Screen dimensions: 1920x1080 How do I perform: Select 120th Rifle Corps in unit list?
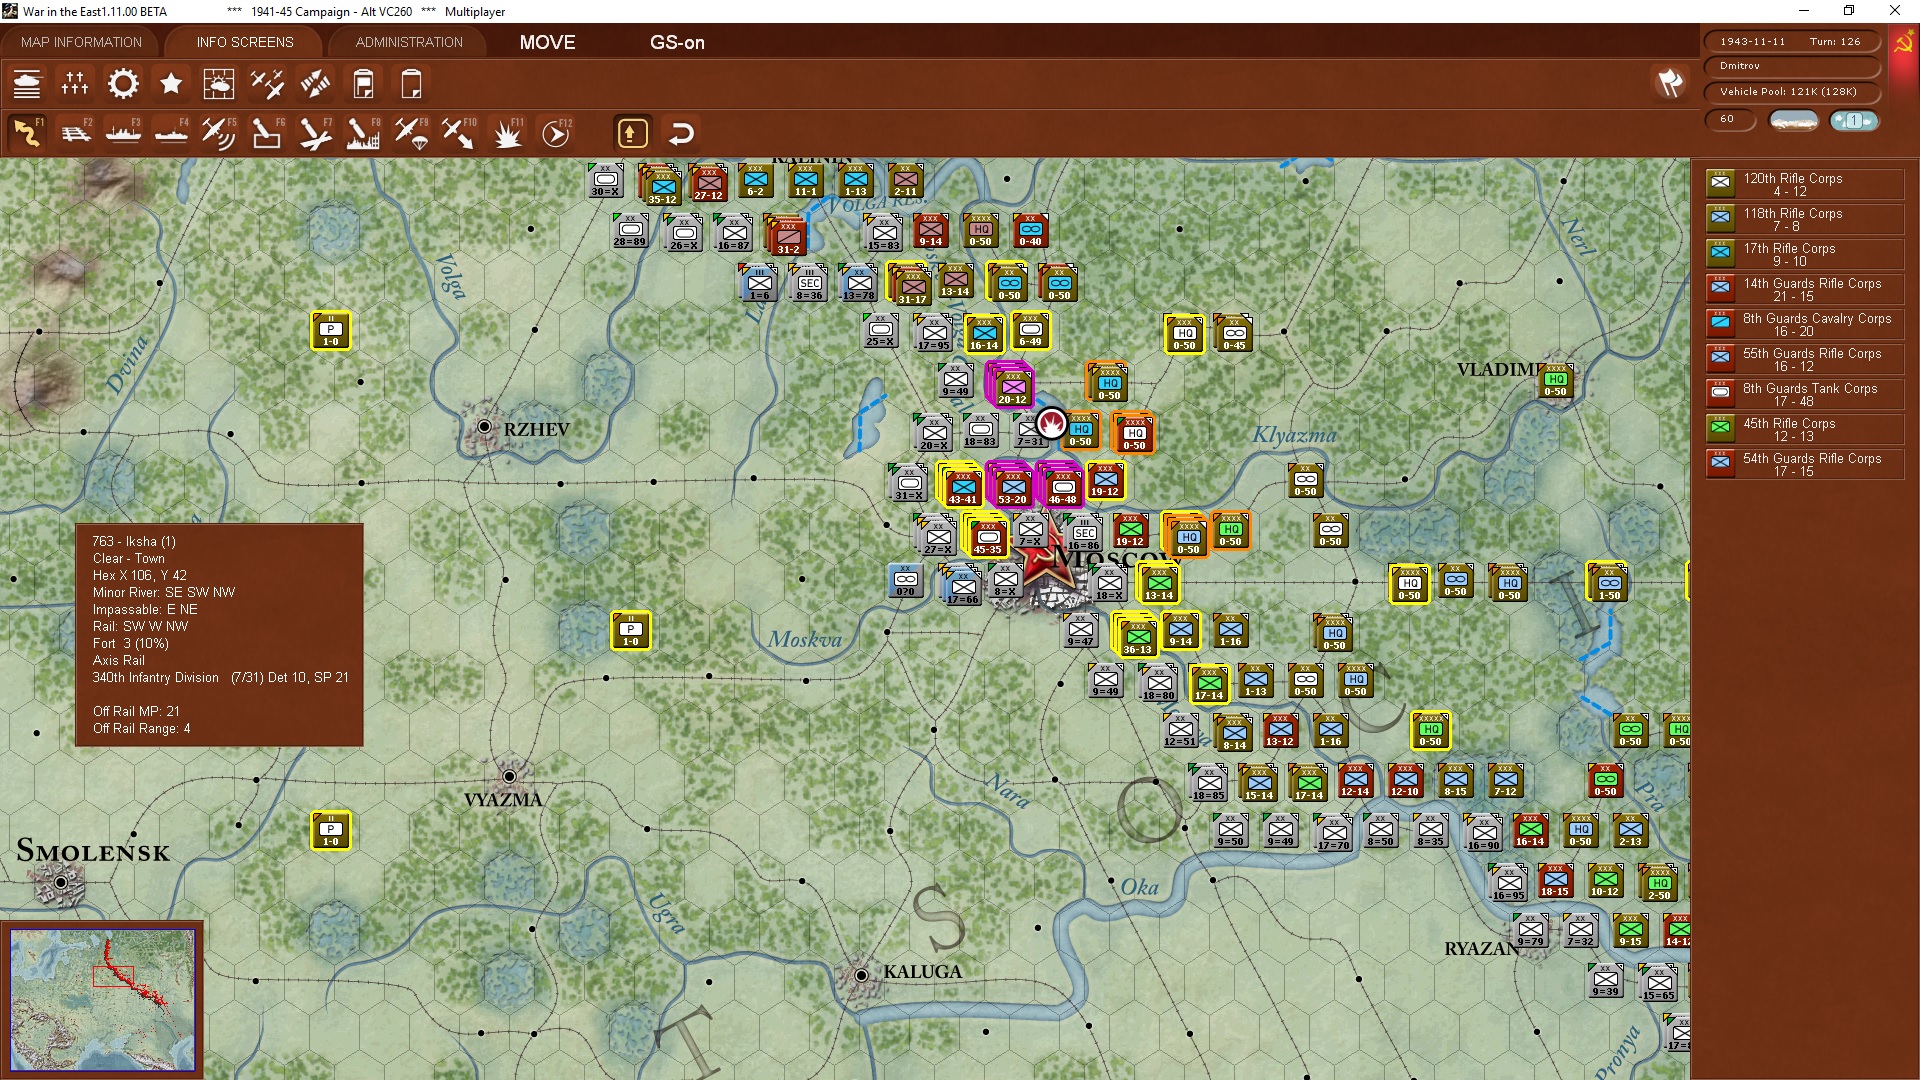coord(1805,184)
